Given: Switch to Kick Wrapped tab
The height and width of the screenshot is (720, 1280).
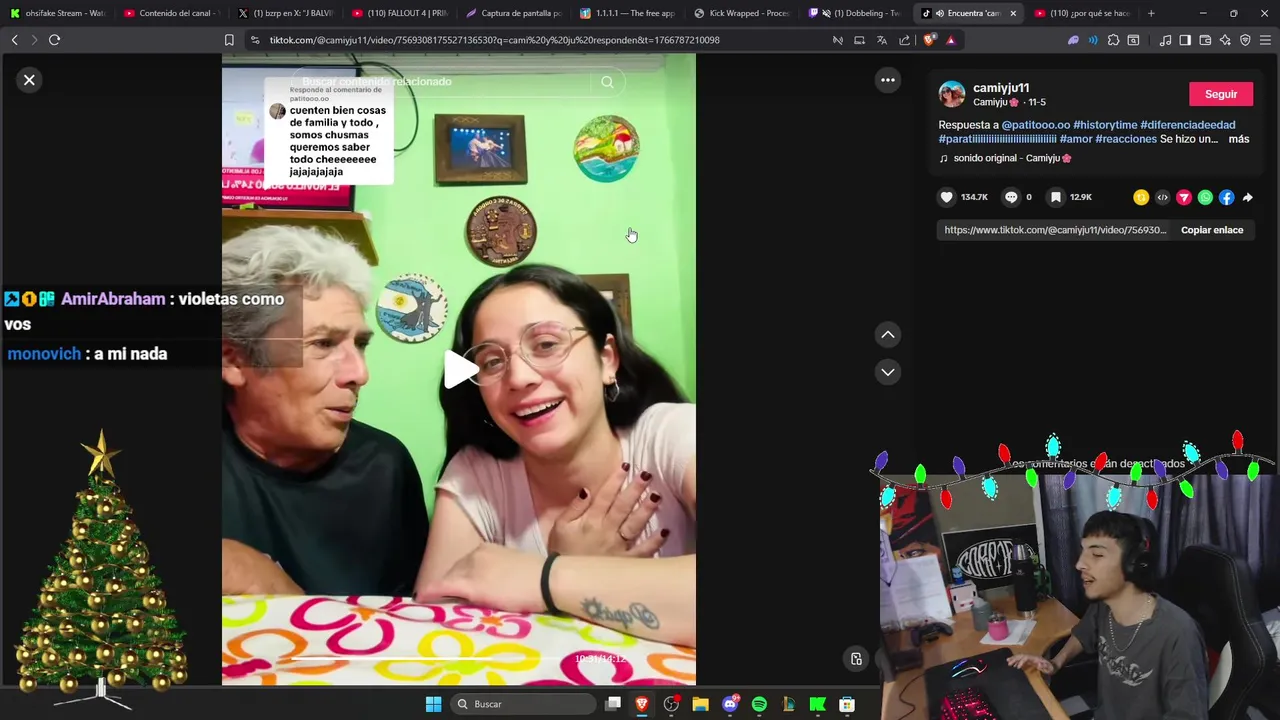Looking at the screenshot, I should pyautogui.click(x=741, y=13).
